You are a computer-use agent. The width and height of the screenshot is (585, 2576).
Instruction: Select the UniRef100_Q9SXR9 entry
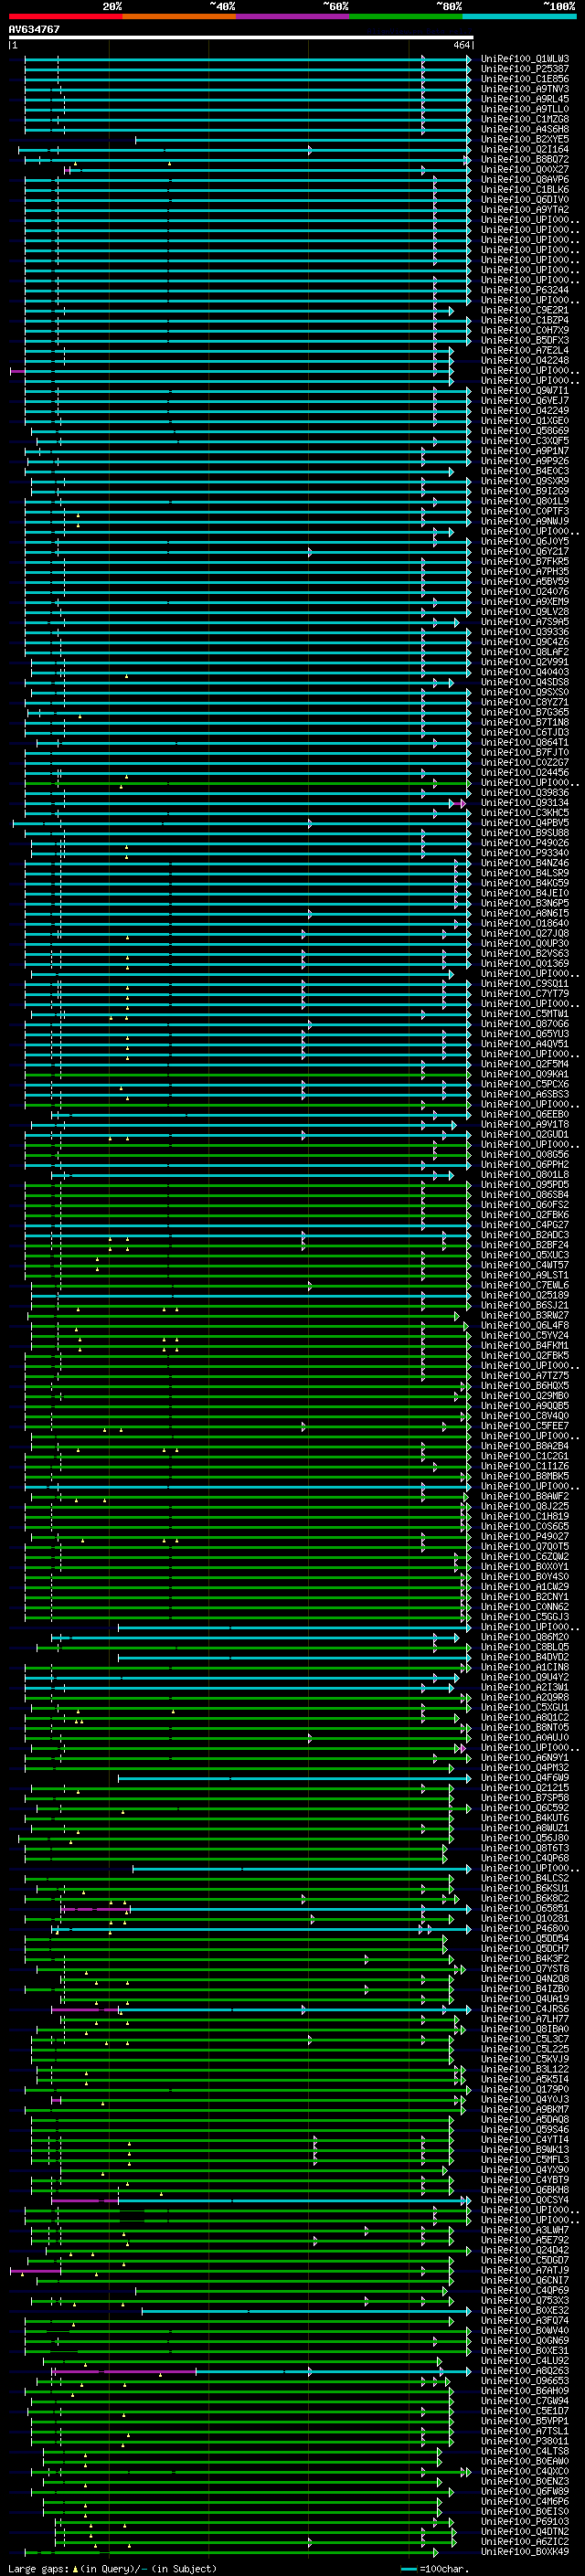point(524,481)
